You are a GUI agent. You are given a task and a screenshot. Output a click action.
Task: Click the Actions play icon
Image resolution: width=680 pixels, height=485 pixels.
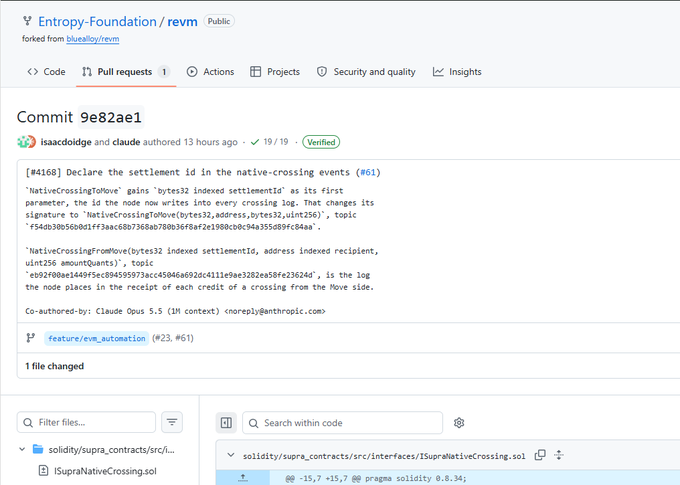click(x=192, y=72)
